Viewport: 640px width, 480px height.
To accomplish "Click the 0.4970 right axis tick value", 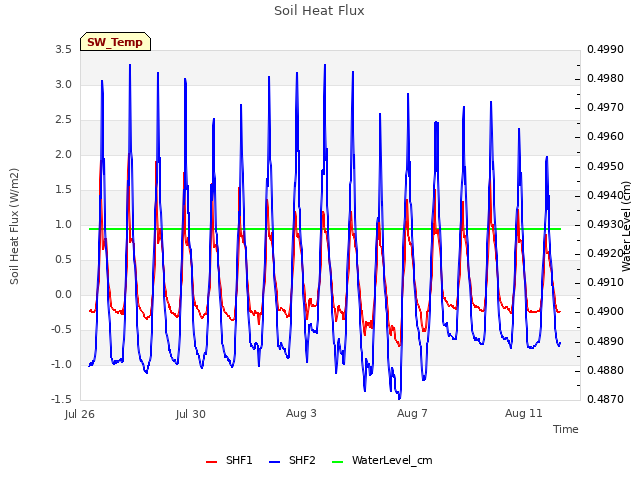I will click(605, 108).
